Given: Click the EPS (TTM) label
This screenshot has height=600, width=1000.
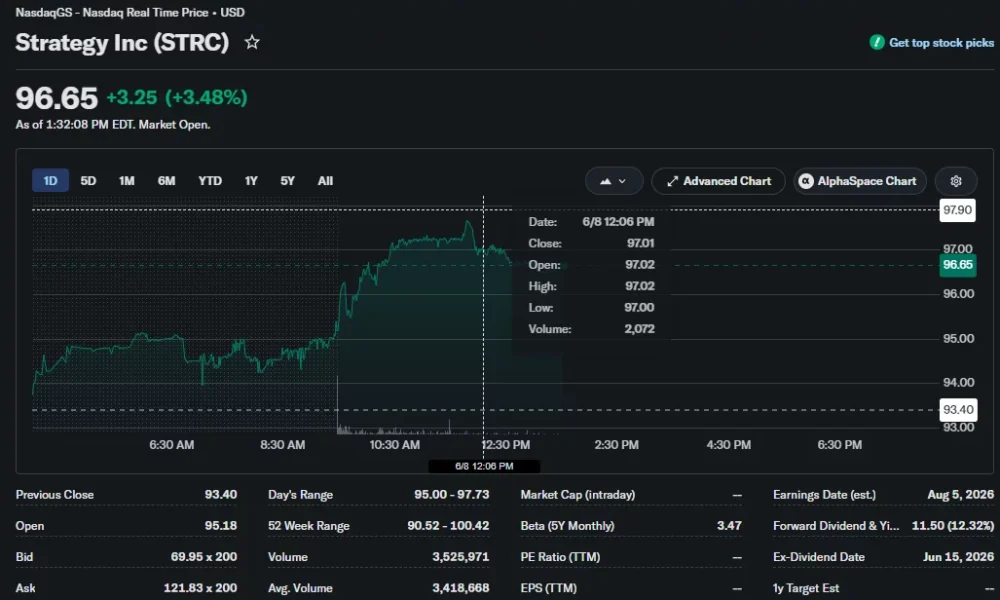Looking at the screenshot, I should click(x=548, y=588).
